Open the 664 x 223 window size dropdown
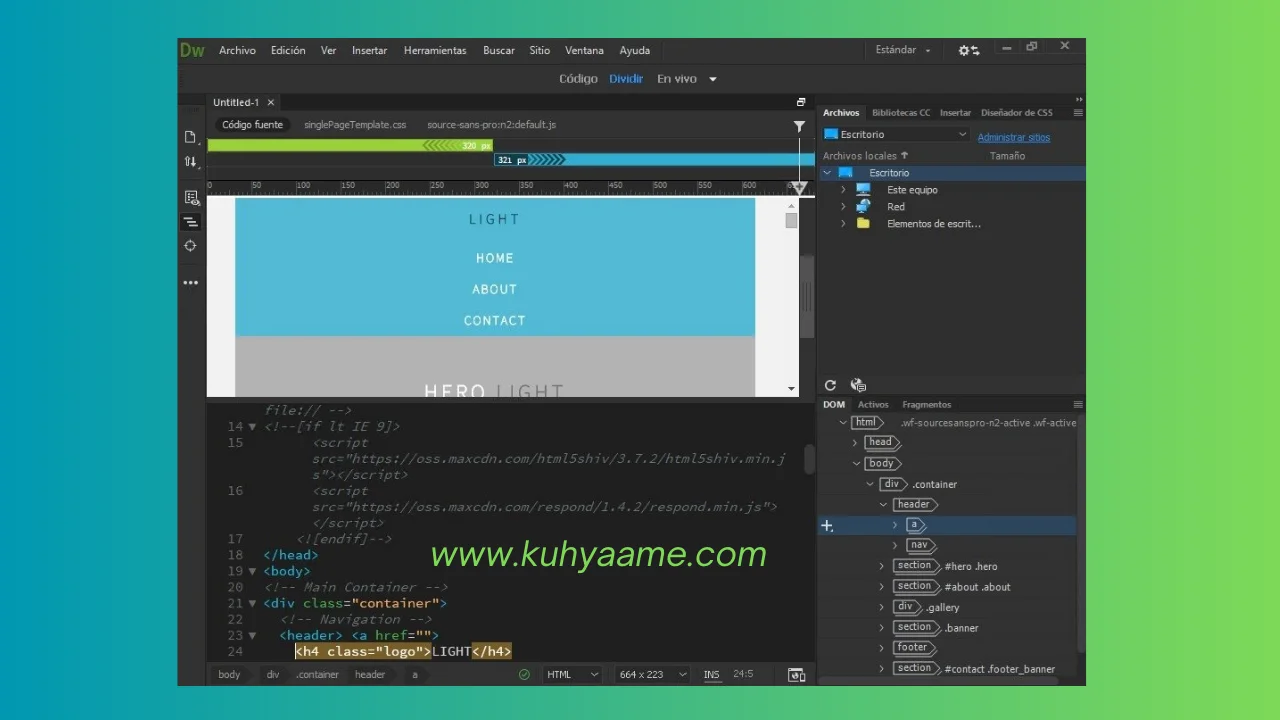 click(x=653, y=675)
